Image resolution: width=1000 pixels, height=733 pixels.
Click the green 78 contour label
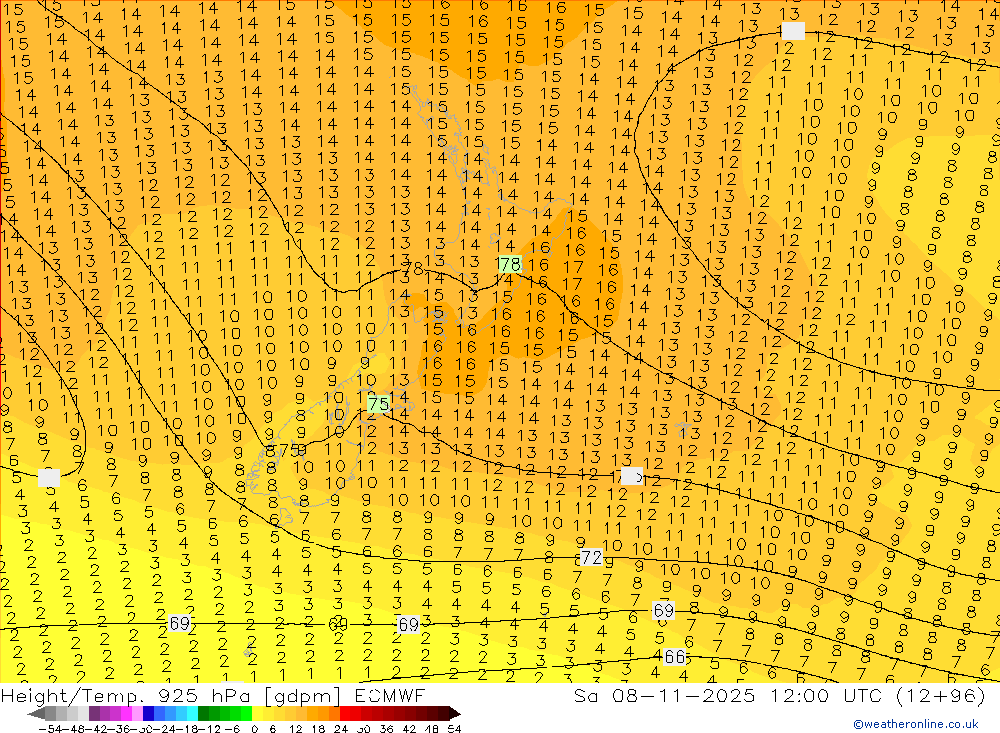point(510,264)
